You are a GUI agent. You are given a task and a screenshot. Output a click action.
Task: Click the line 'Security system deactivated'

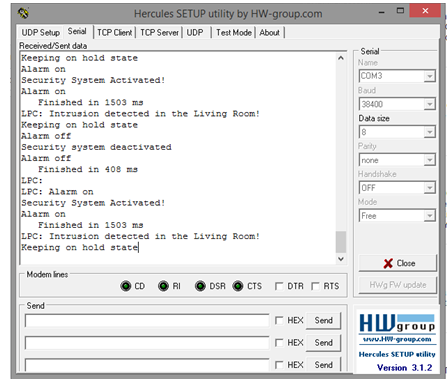coord(96,147)
